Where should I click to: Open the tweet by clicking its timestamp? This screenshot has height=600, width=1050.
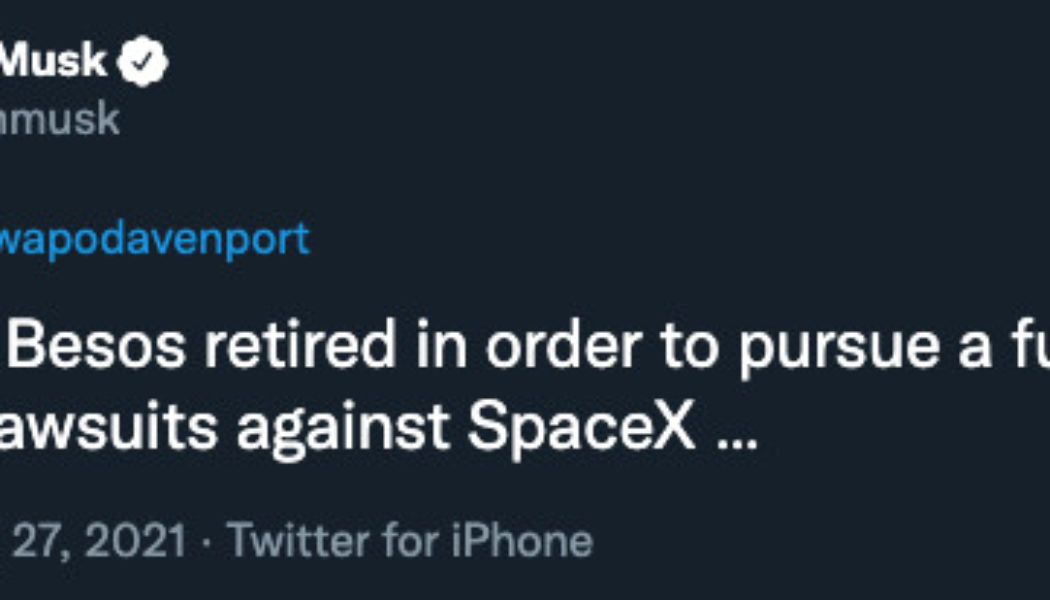point(100,540)
